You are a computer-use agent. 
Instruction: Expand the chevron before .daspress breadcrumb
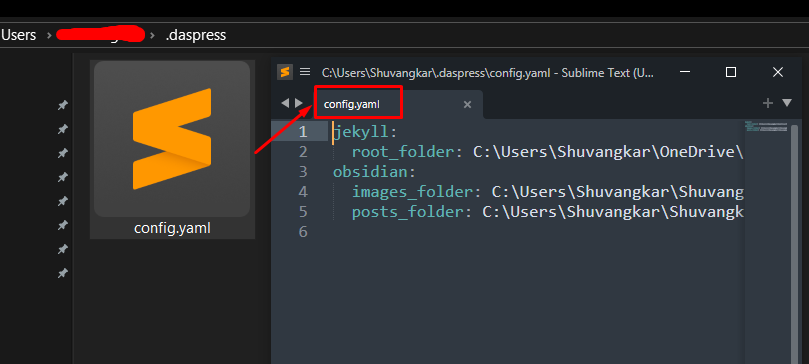coord(153,36)
